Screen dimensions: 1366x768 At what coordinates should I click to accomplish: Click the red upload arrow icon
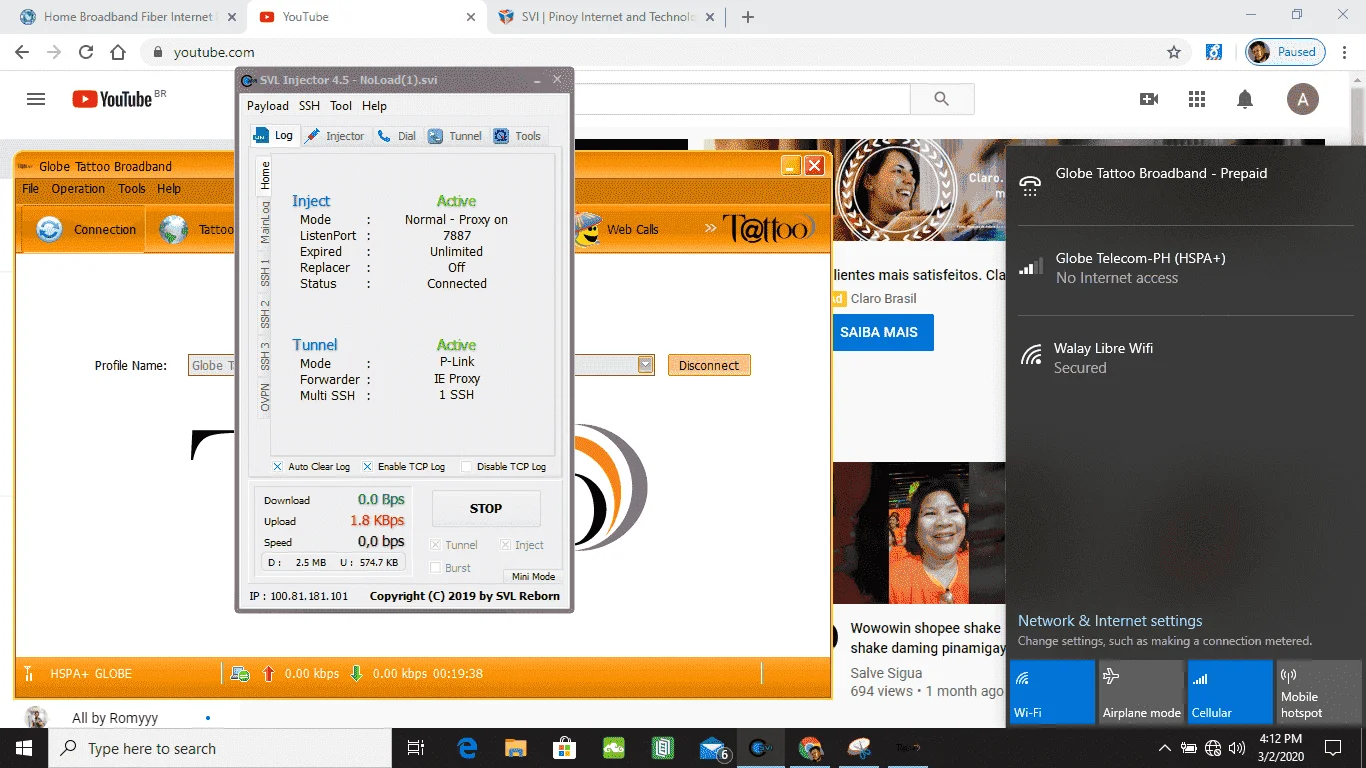pyautogui.click(x=268, y=673)
